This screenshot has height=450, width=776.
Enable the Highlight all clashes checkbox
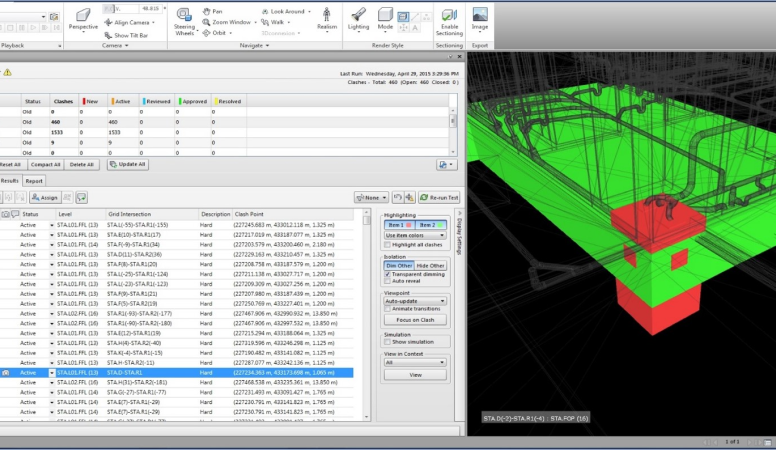pyautogui.click(x=389, y=245)
